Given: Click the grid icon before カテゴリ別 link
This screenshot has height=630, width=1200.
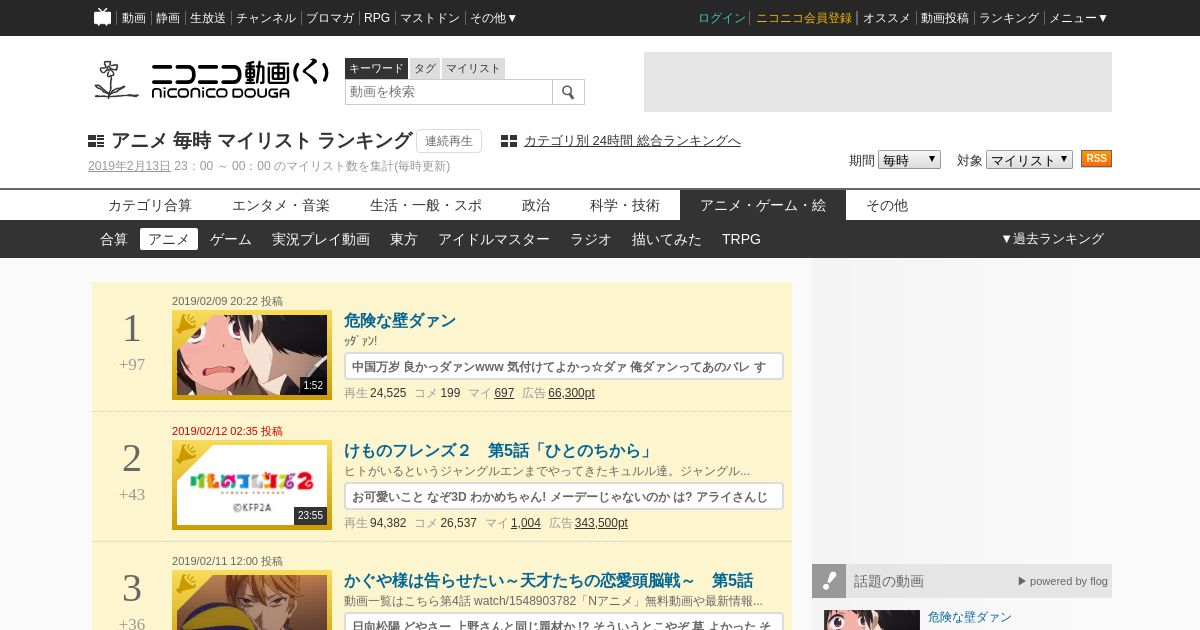Looking at the screenshot, I should [x=509, y=141].
